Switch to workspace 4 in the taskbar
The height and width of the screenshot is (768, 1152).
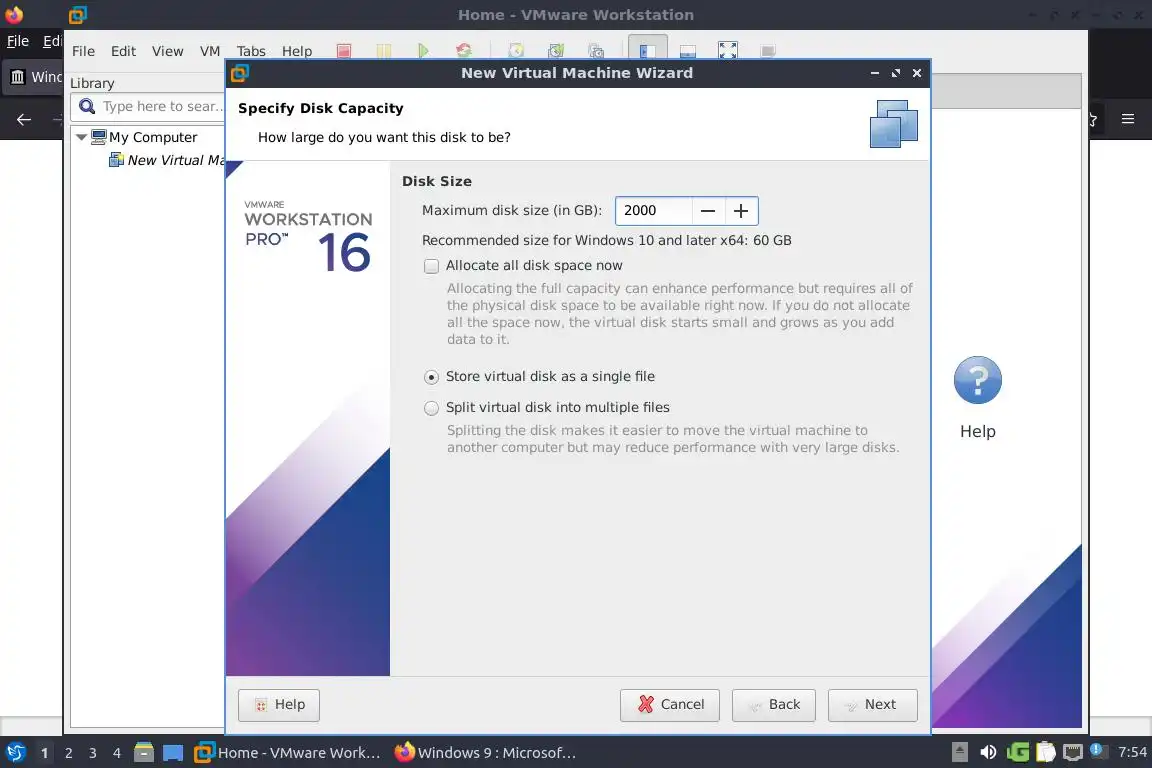click(116, 753)
